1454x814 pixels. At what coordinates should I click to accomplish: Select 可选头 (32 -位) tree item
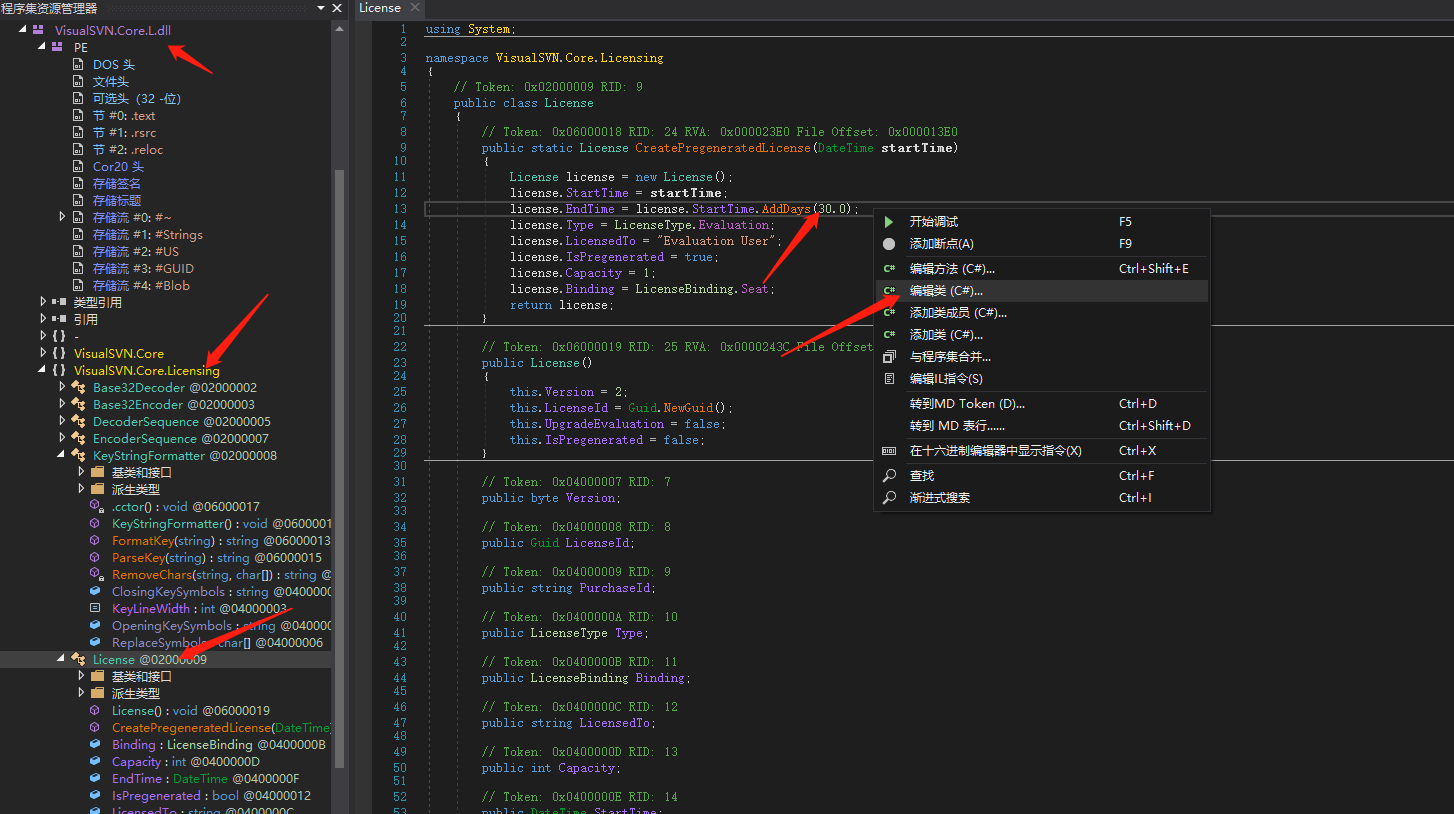click(x=137, y=99)
